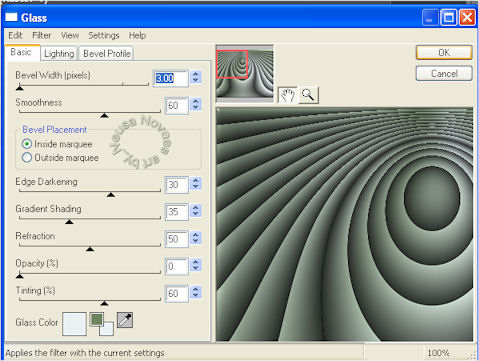This screenshot has width=479, height=361.
Task: Select the hand pan tool
Action: pyautogui.click(x=288, y=95)
